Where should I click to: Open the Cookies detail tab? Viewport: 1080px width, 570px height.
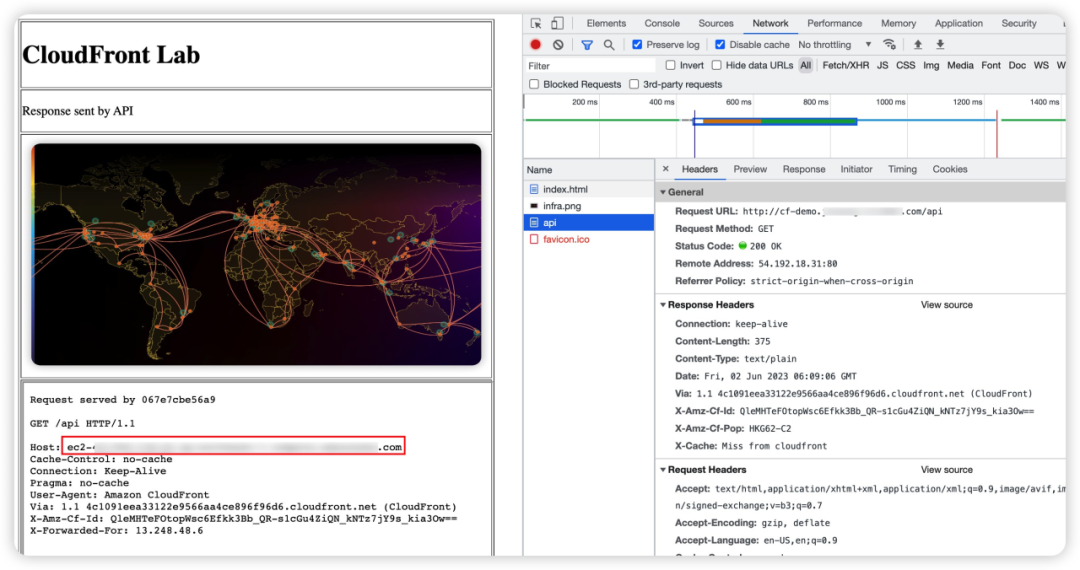point(950,169)
